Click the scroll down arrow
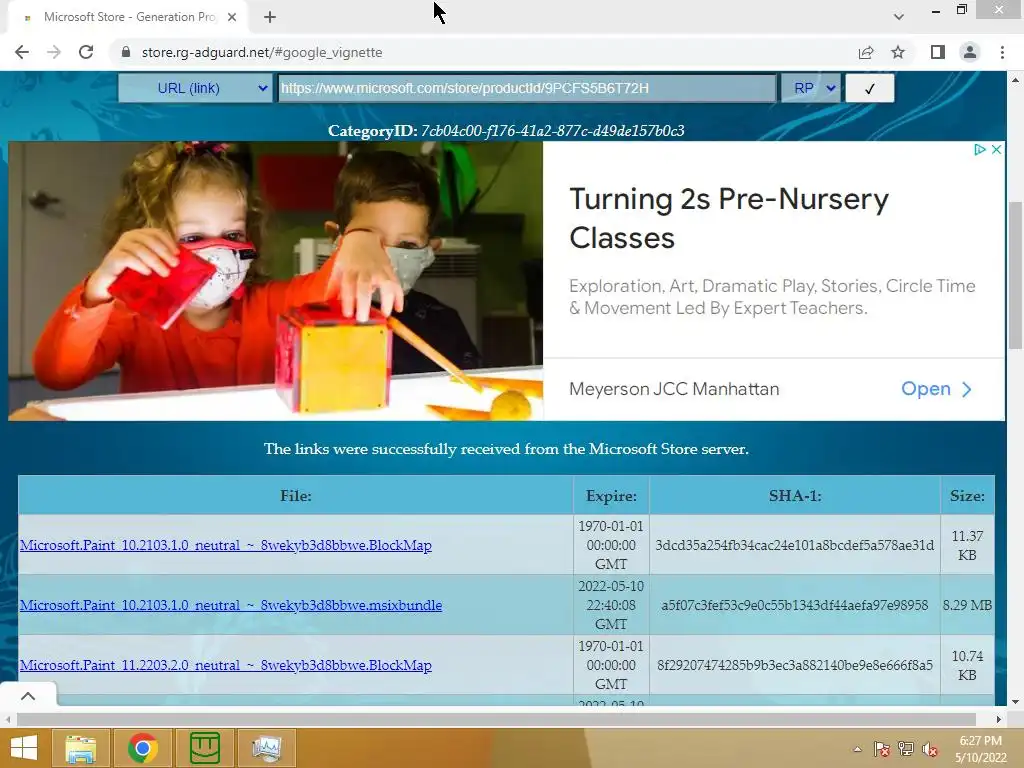Viewport: 1024px width, 768px height. click(1015, 702)
